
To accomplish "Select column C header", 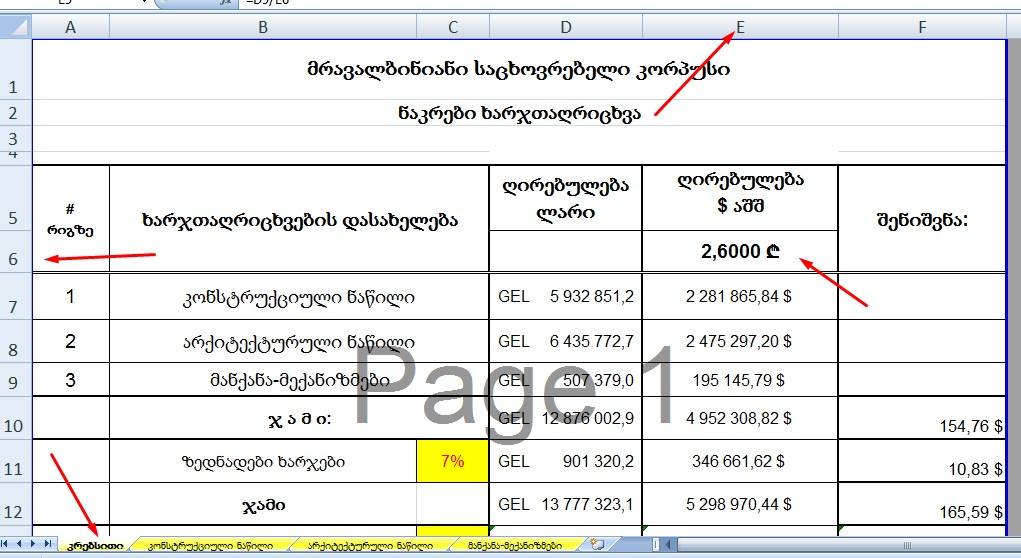I will [453, 27].
